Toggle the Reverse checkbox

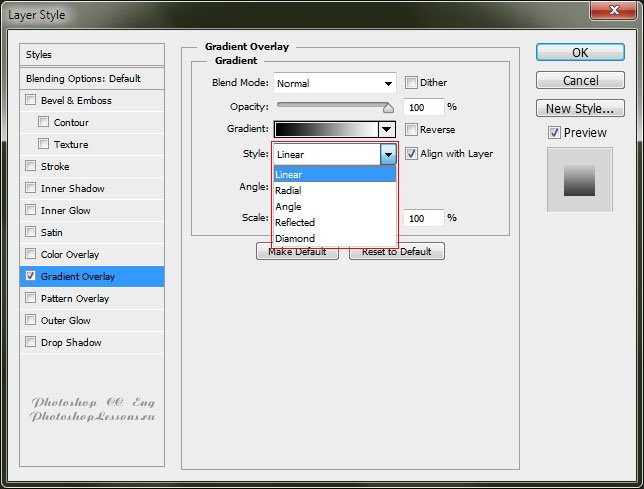tap(412, 130)
